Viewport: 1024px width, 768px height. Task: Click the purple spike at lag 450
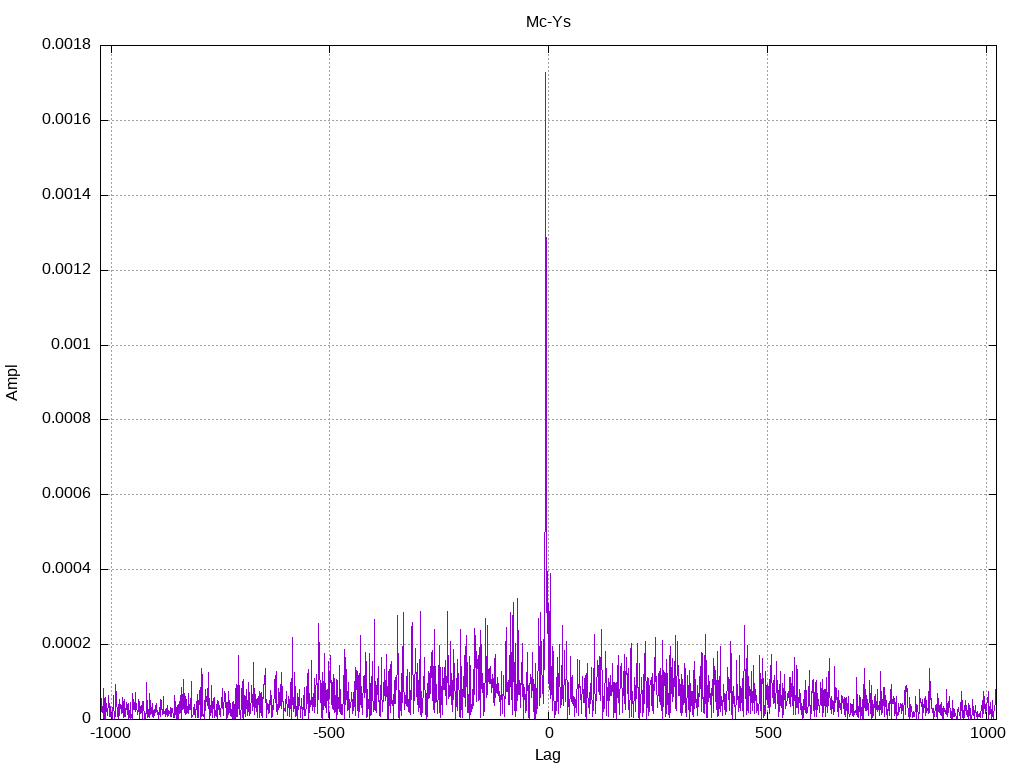pos(745,627)
